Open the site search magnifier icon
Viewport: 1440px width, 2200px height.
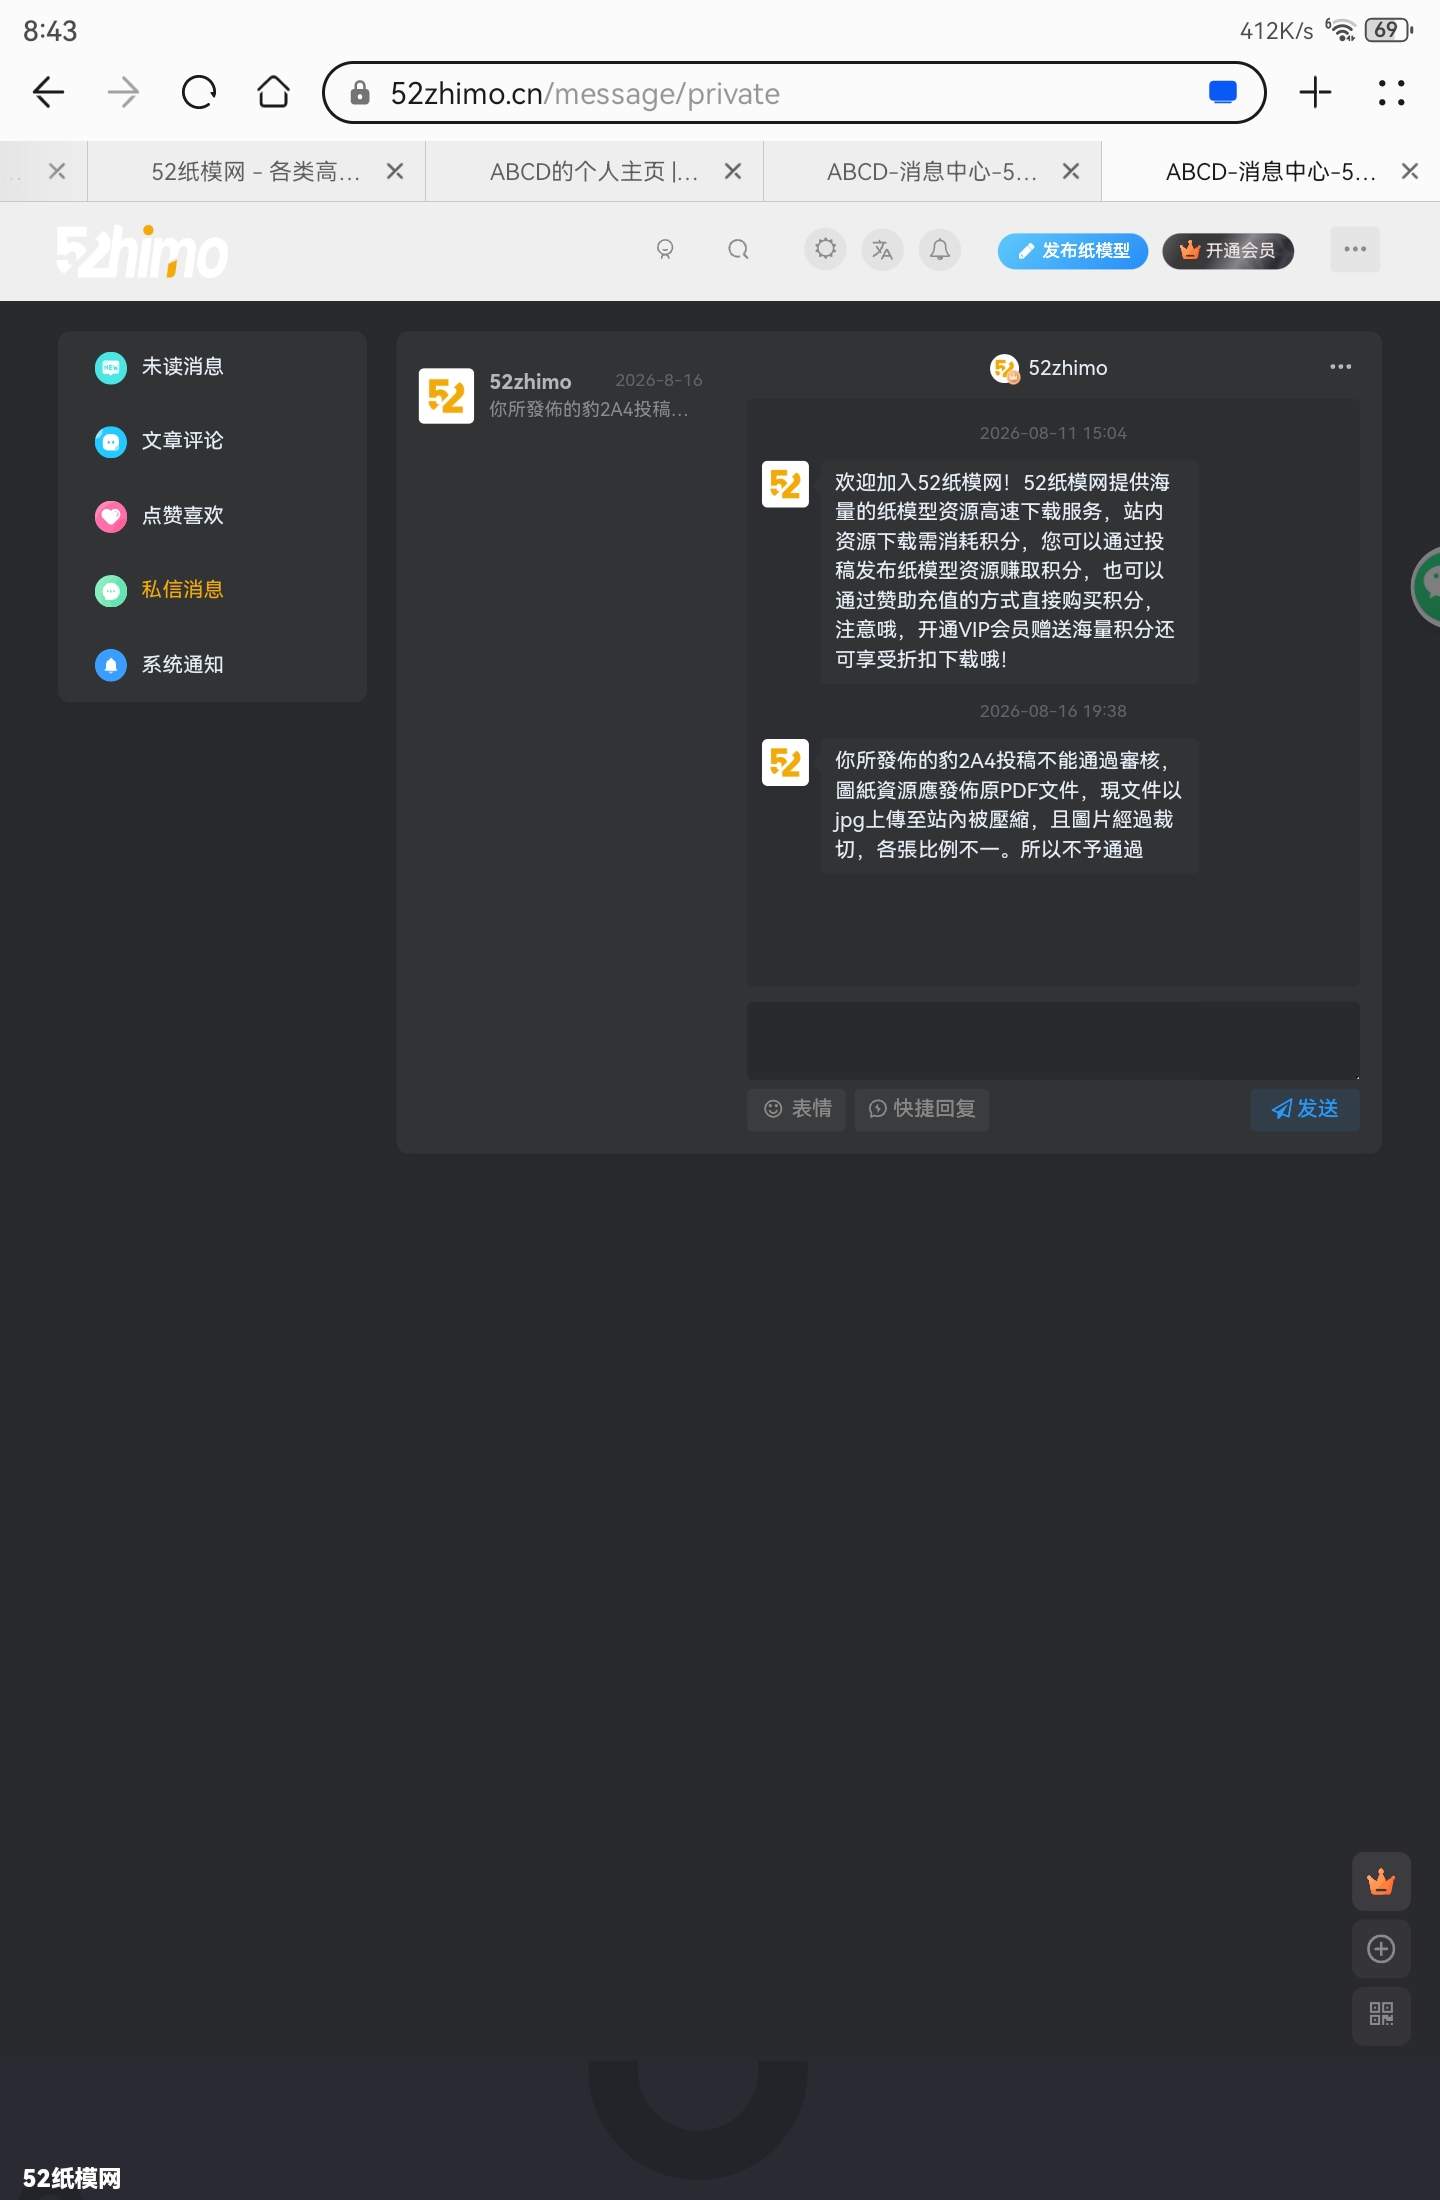click(x=738, y=250)
